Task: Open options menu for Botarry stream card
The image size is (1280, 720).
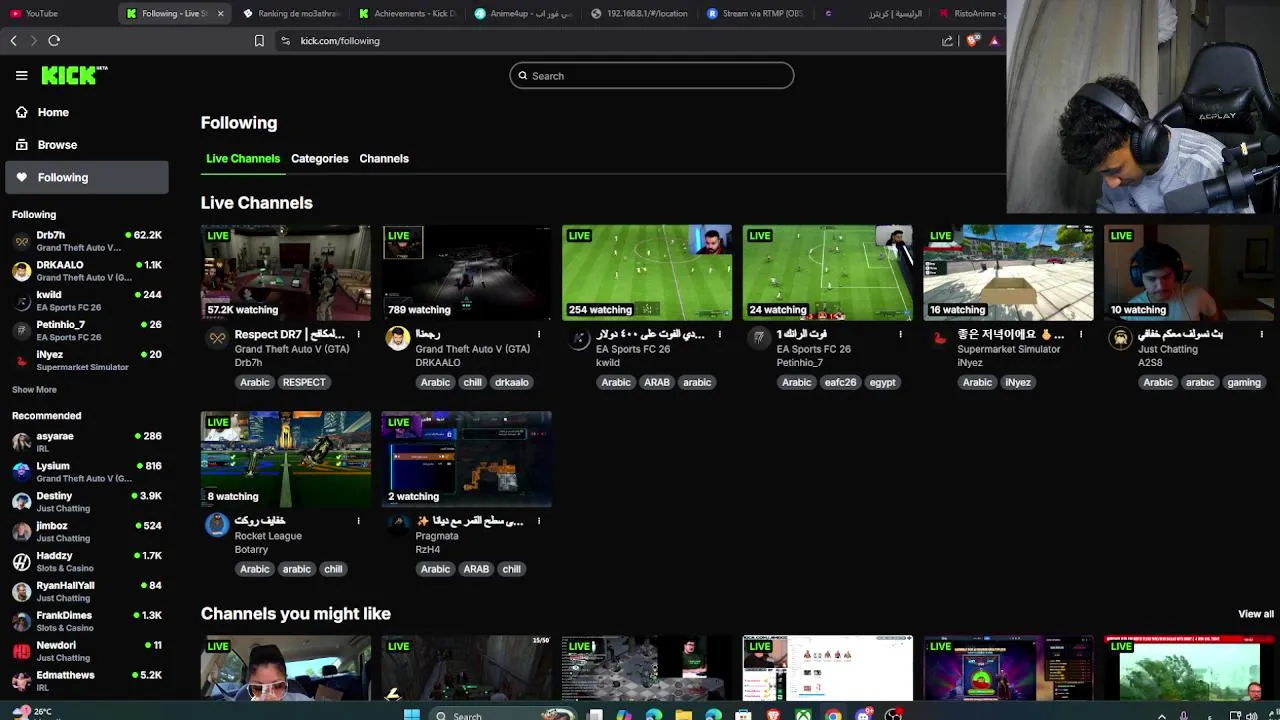Action: (358, 521)
